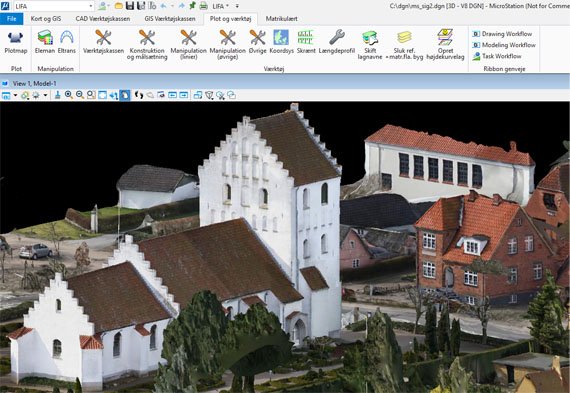Open file with folder icon in quick access
The width and height of the screenshot is (570, 393).
click(x=119, y=6)
